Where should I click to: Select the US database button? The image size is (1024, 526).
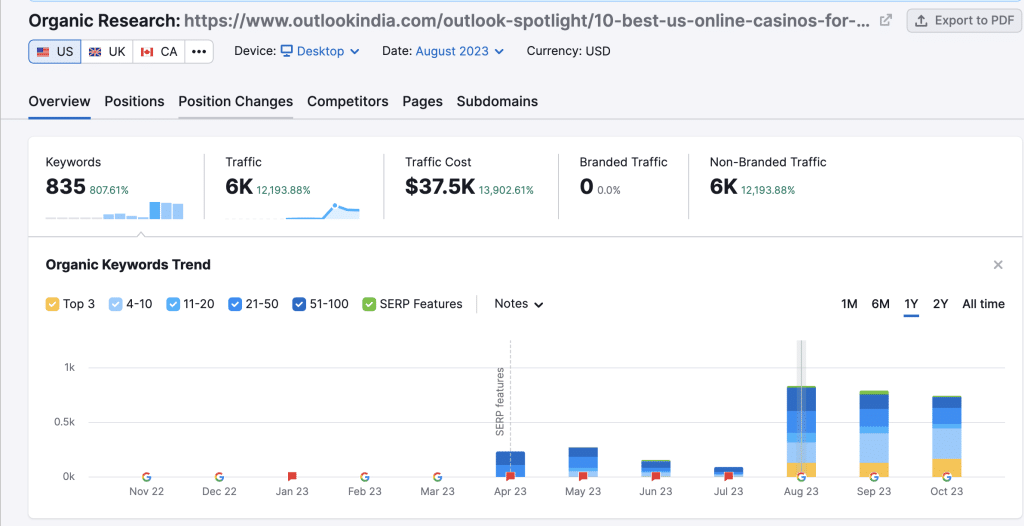click(x=55, y=52)
